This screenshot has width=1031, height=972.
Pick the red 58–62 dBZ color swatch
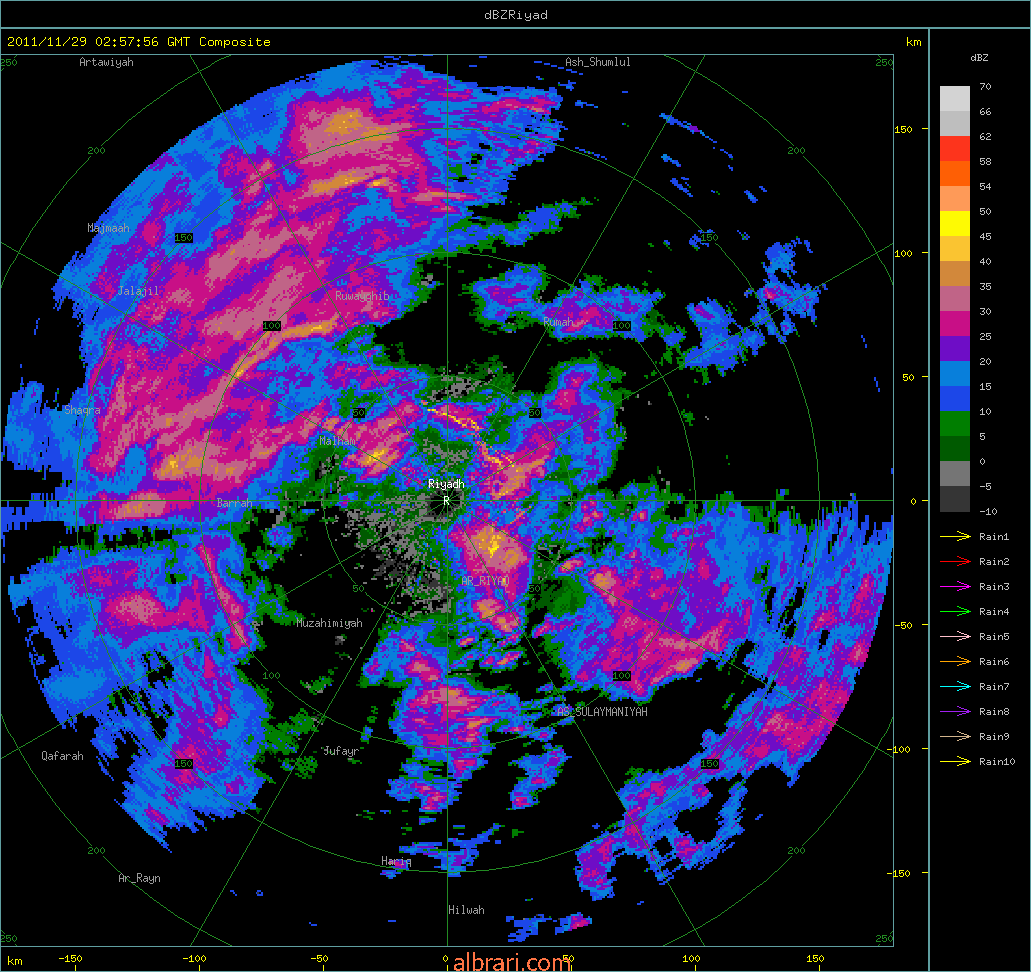(x=955, y=149)
